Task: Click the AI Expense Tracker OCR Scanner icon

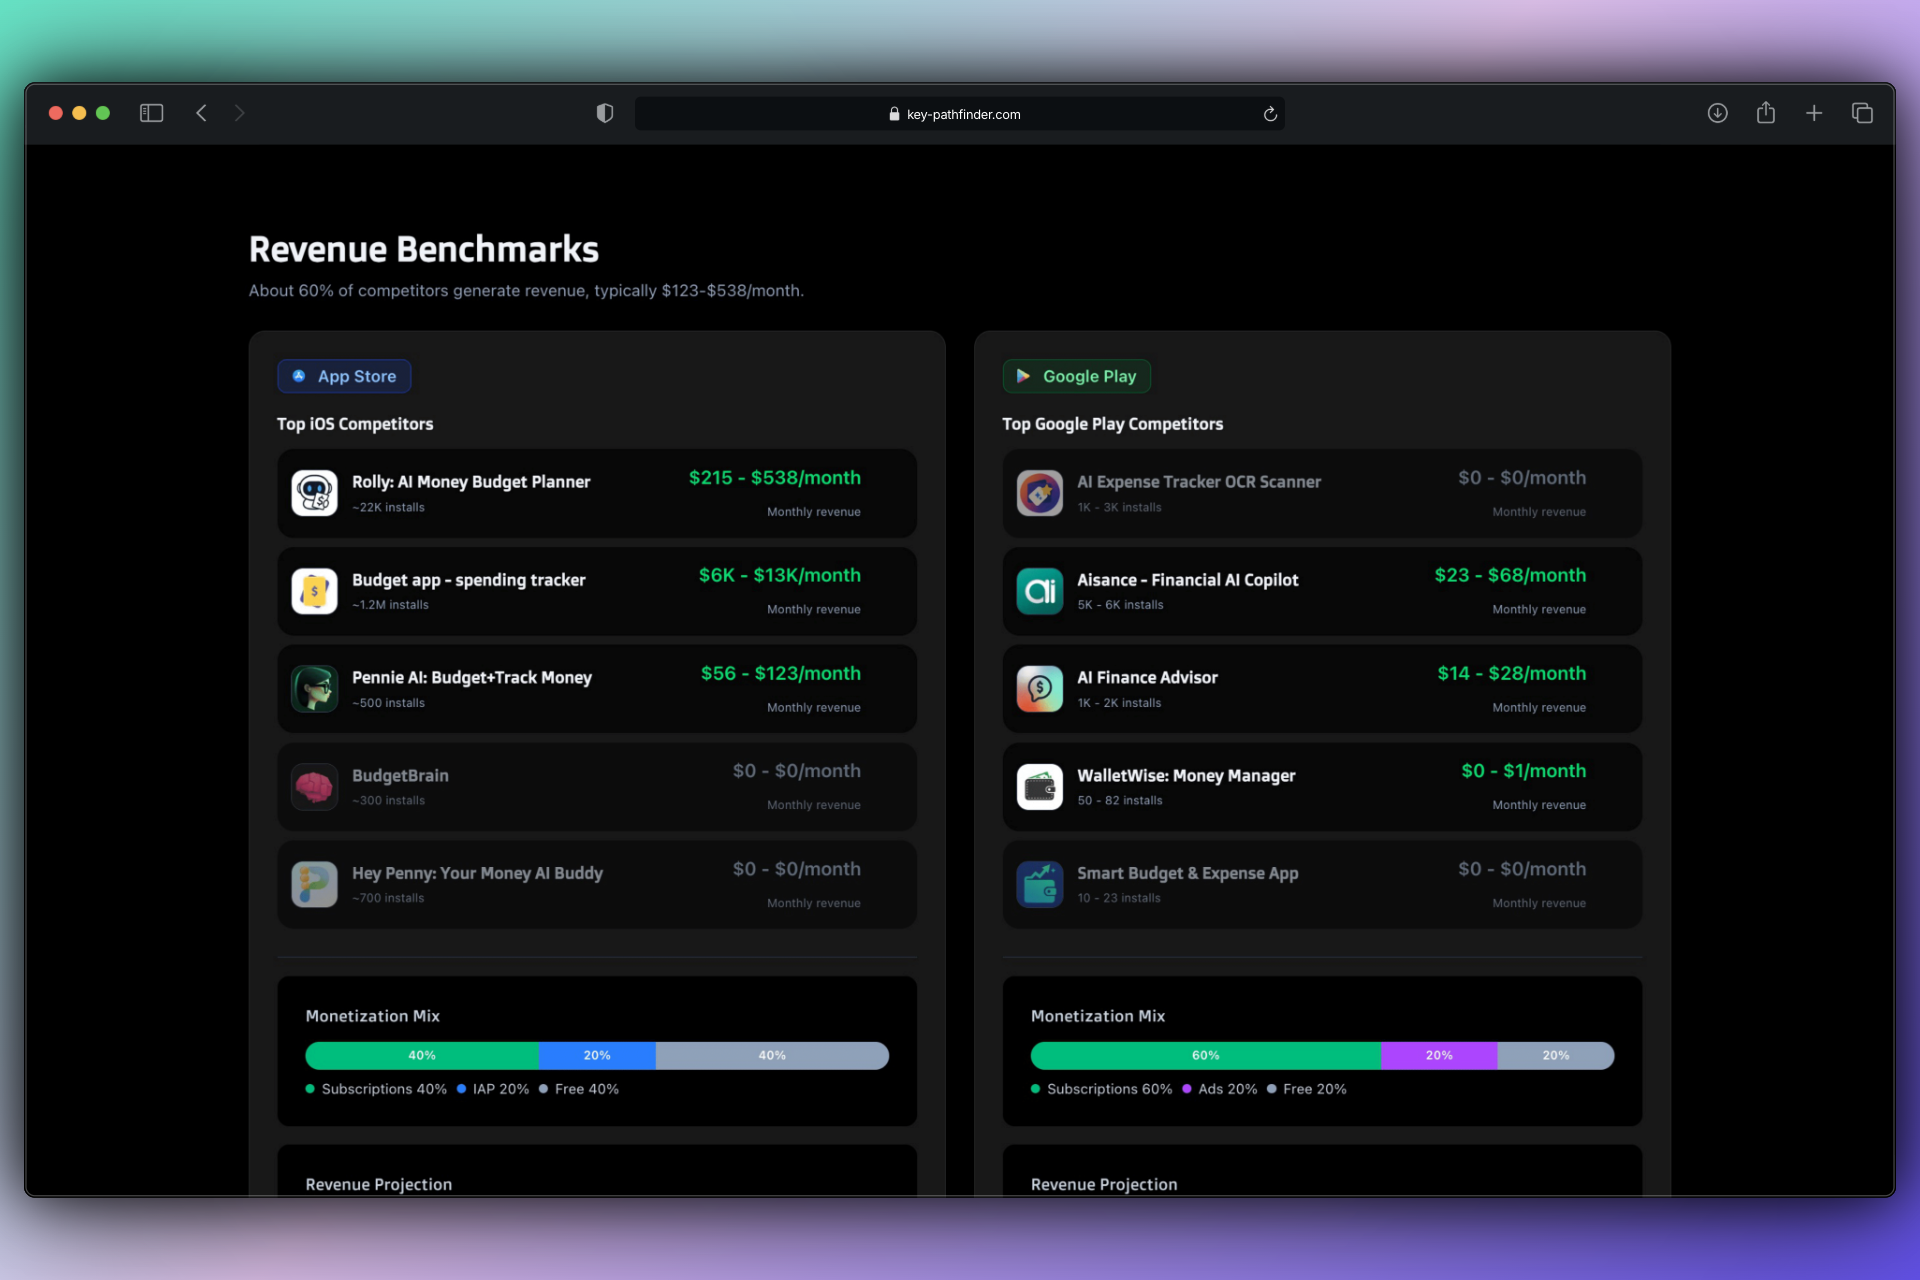Action: [1040, 493]
